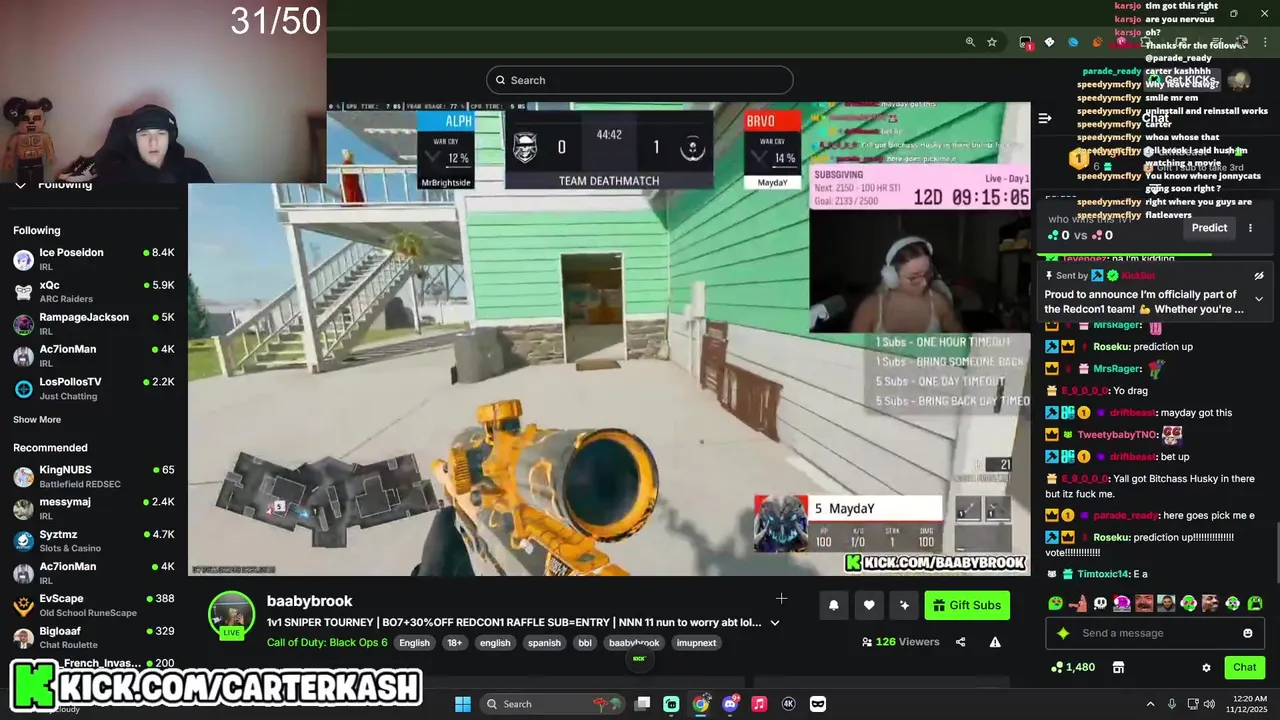The image size is (1280, 720).
Task: Click the bbl tag
Action: (585, 643)
